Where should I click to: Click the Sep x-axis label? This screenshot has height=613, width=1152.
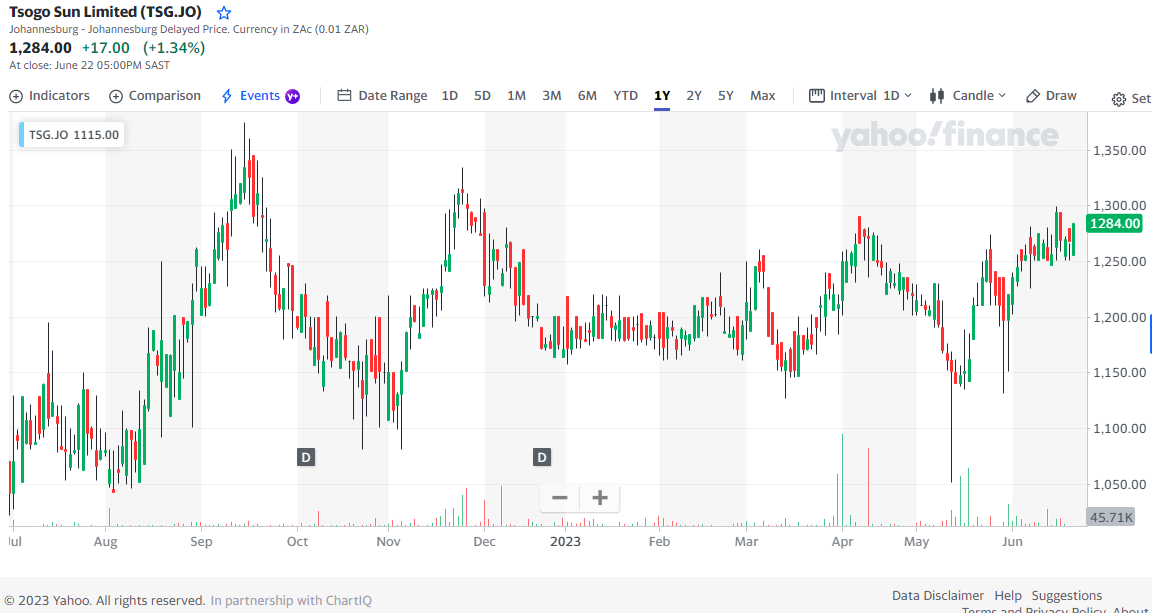(x=201, y=542)
